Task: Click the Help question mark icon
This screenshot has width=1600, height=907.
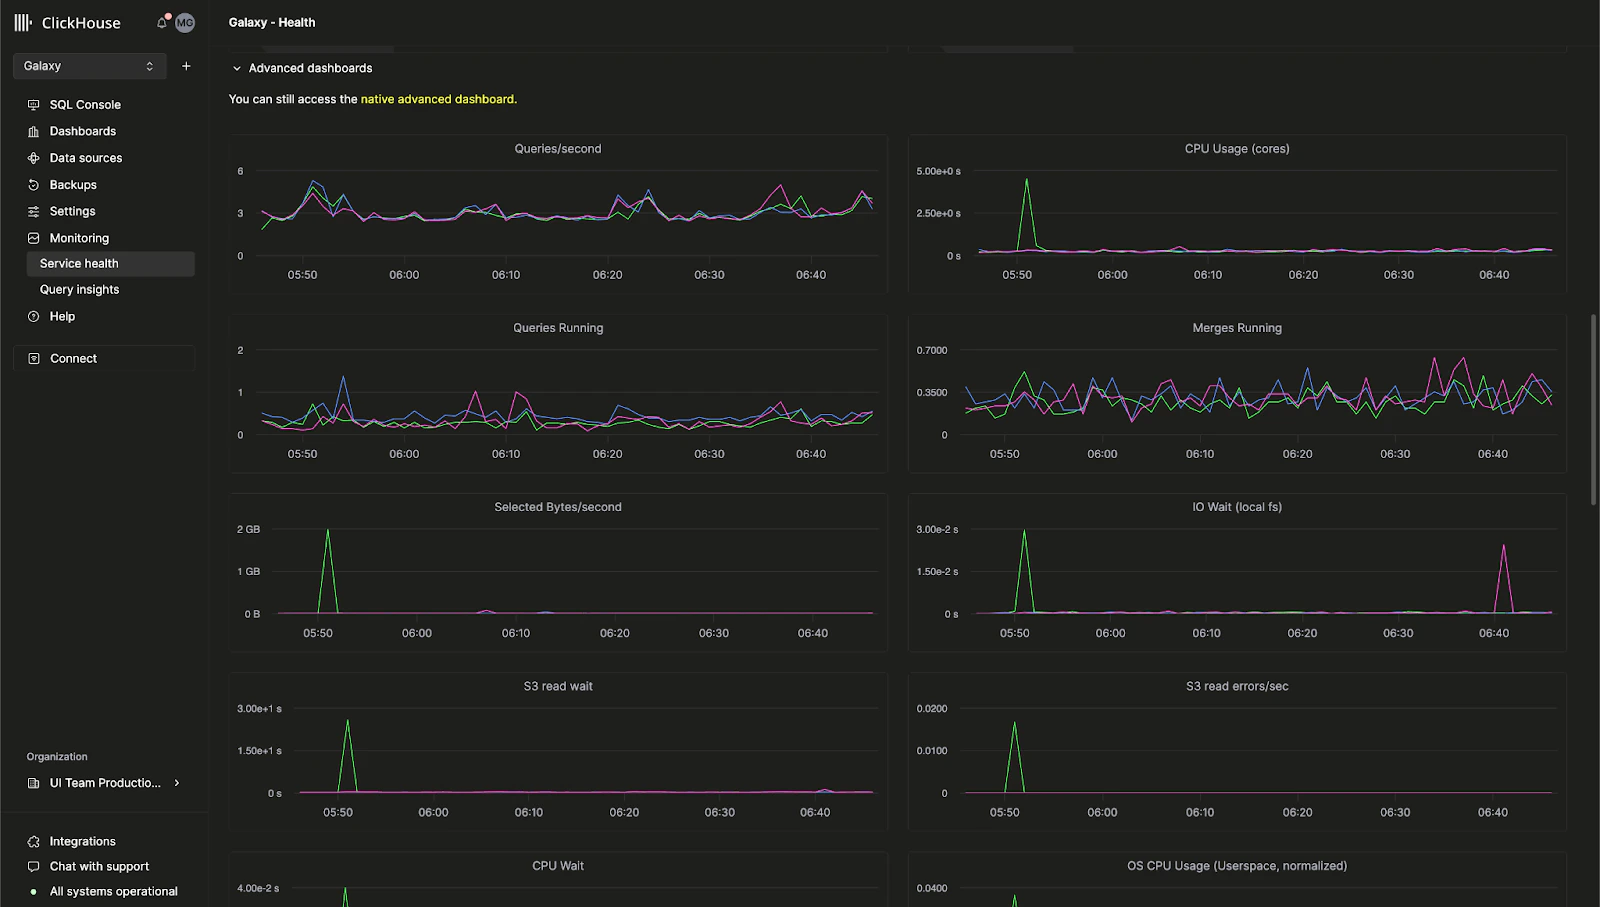Action: pyautogui.click(x=34, y=316)
